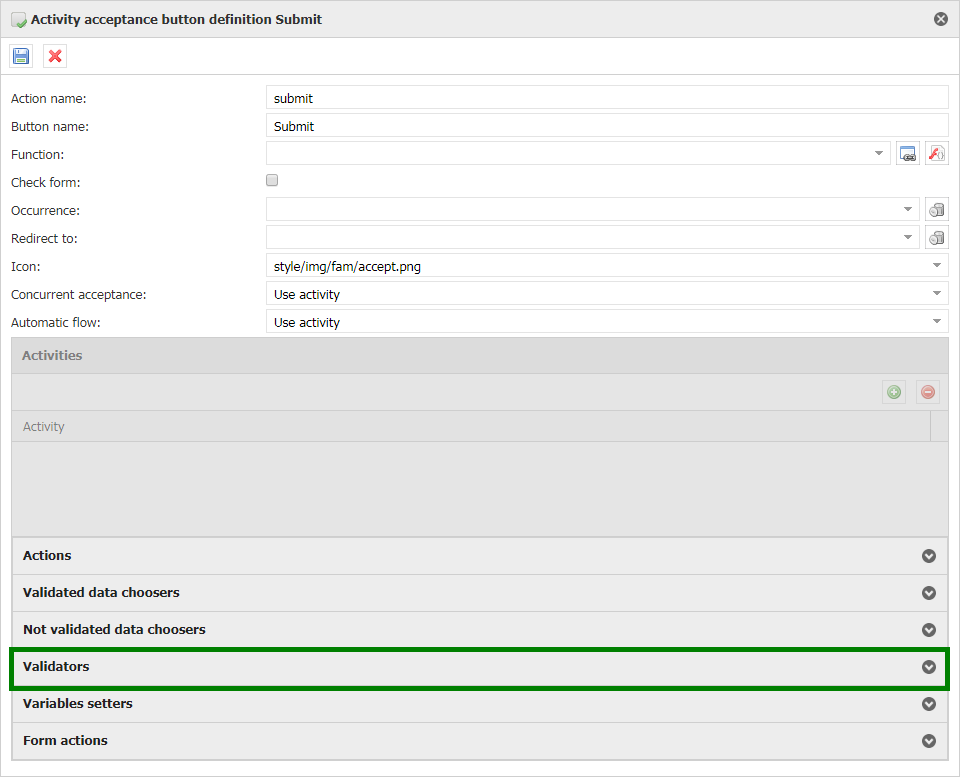The image size is (960, 777).
Task: Click the Concurrent acceptance label
Action: click(x=79, y=295)
